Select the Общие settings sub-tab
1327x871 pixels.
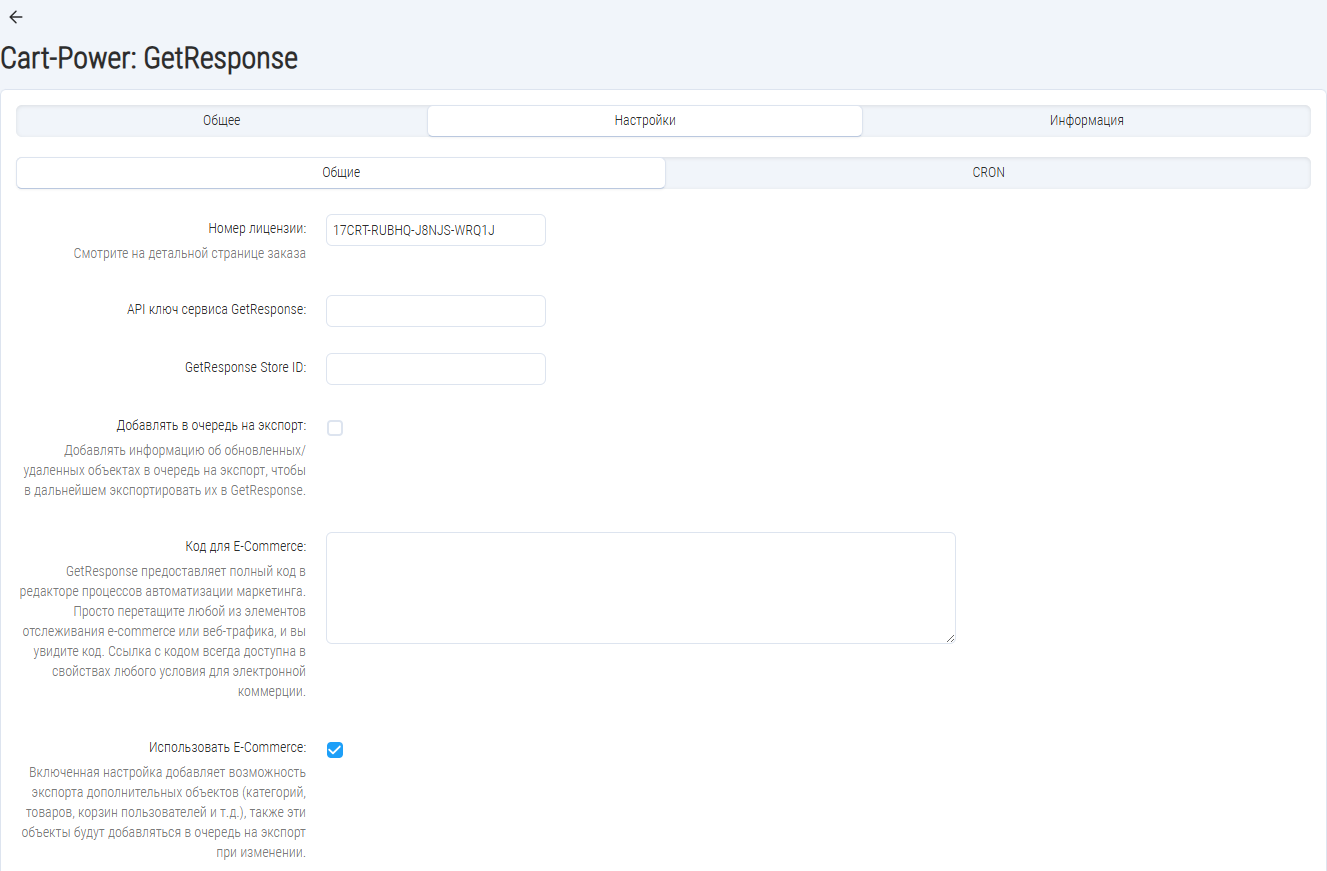click(341, 172)
